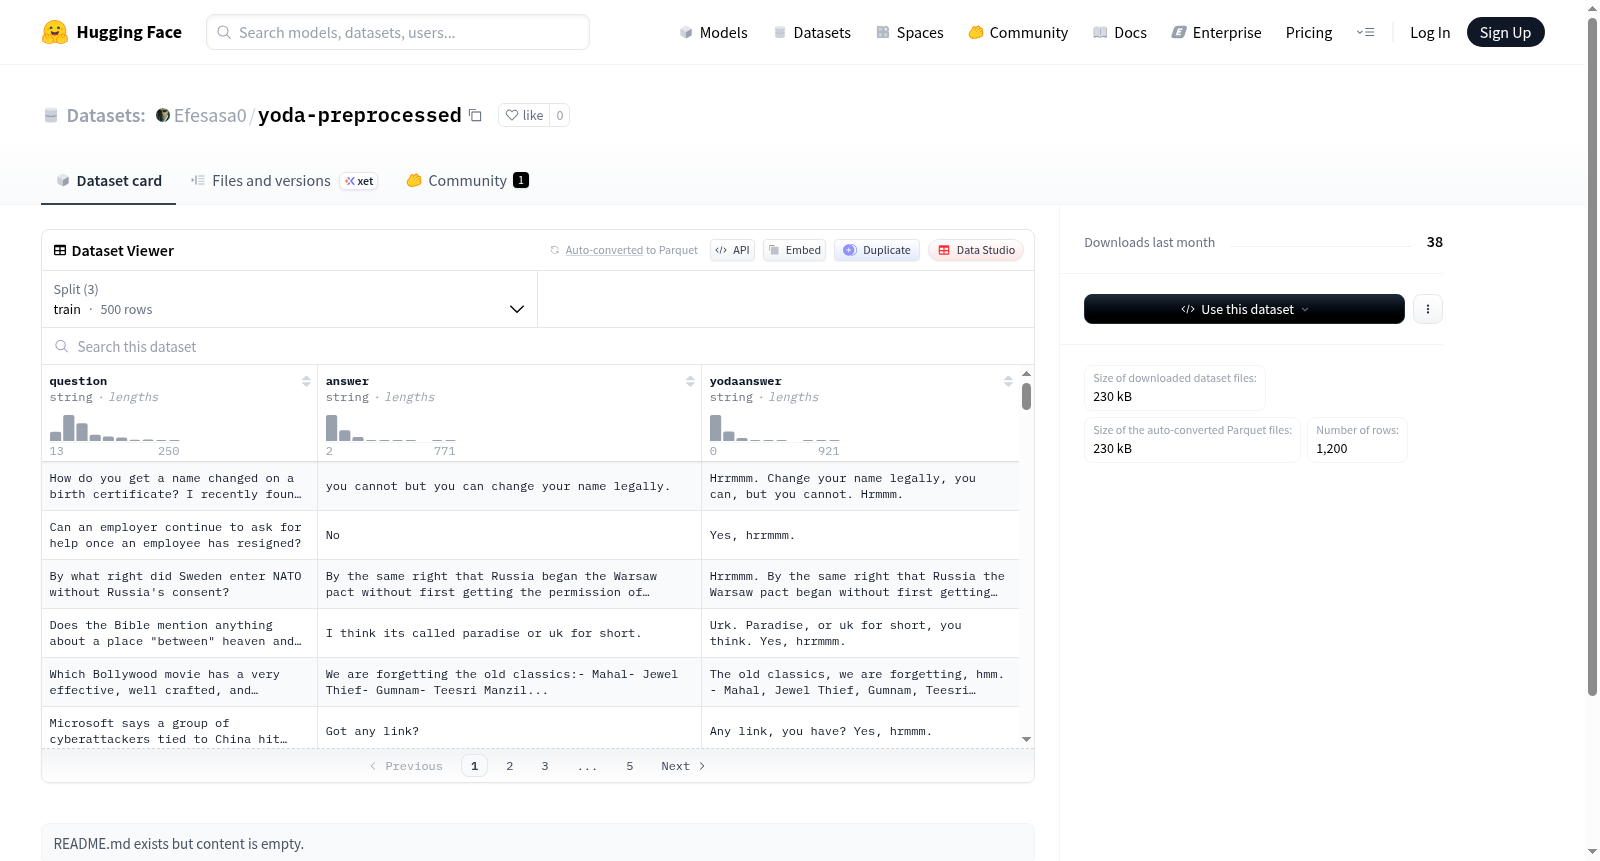The height and width of the screenshot is (861, 1600).
Task: Click the page vertical scrollbar
Action: (x=1592, y=355)
